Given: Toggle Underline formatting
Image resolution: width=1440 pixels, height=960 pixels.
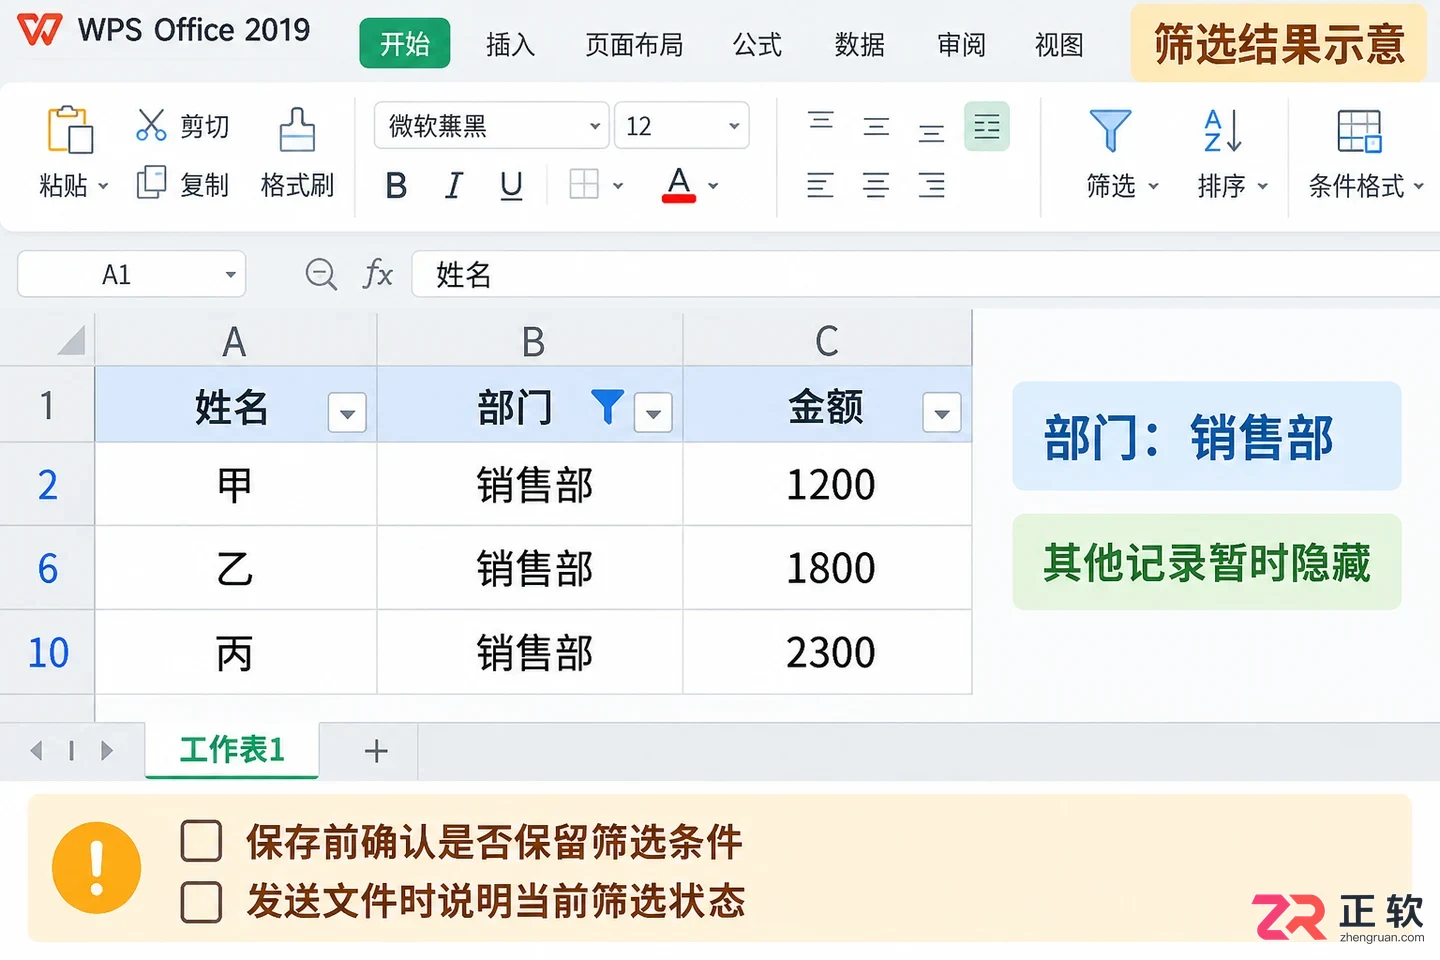Looking at the screenshot, I should (511, 185).
